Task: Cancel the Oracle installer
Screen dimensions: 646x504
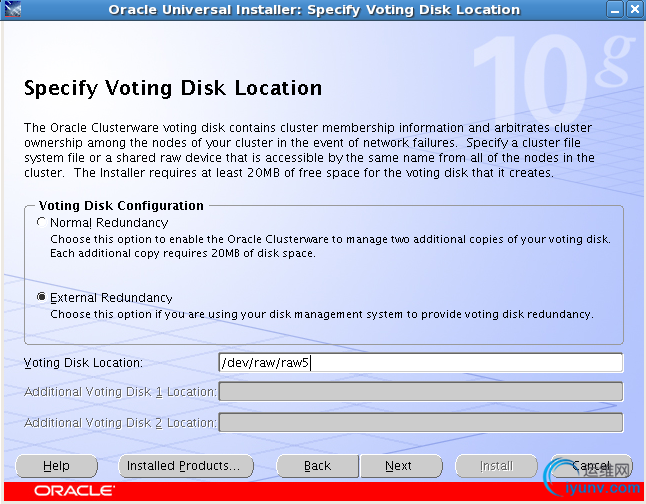Action: [x=591, y=466]
